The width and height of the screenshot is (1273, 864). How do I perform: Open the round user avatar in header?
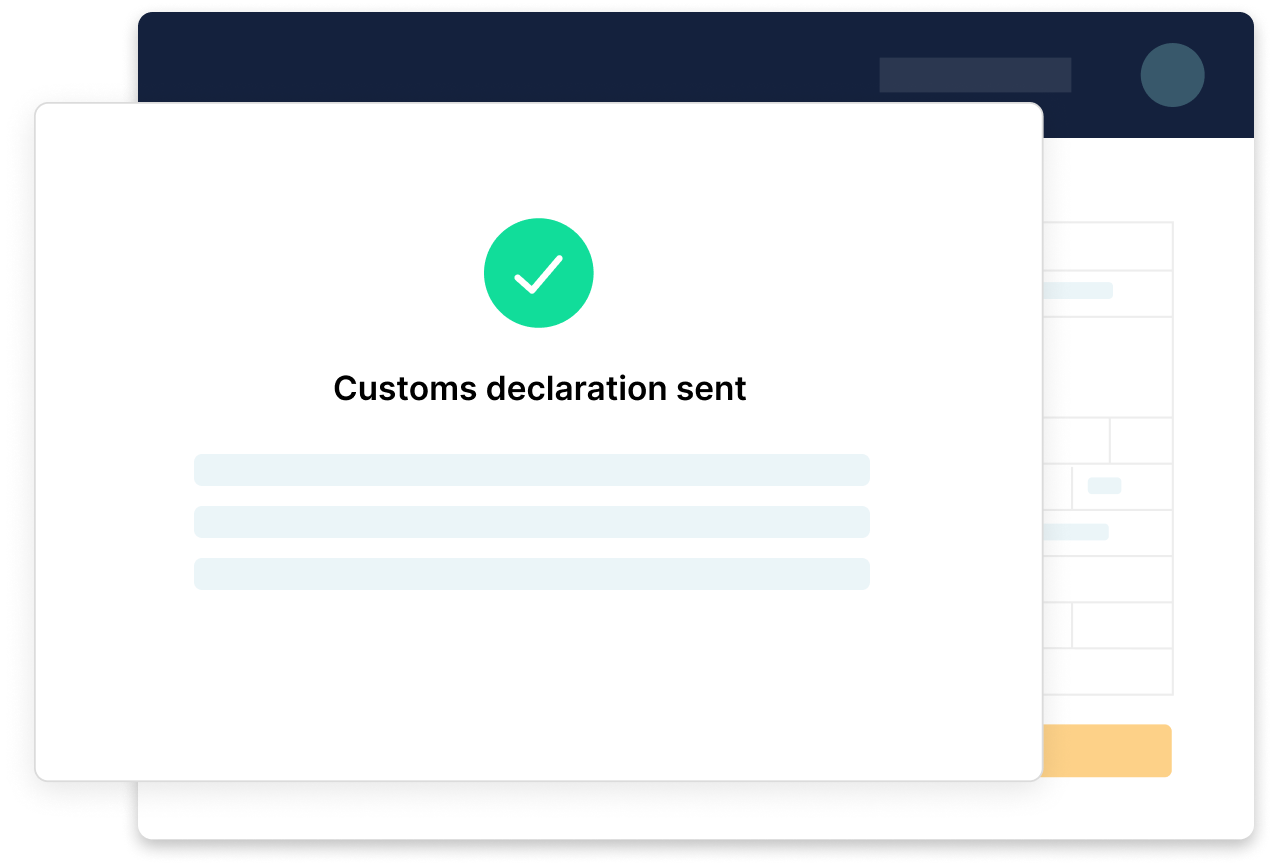1172,75
